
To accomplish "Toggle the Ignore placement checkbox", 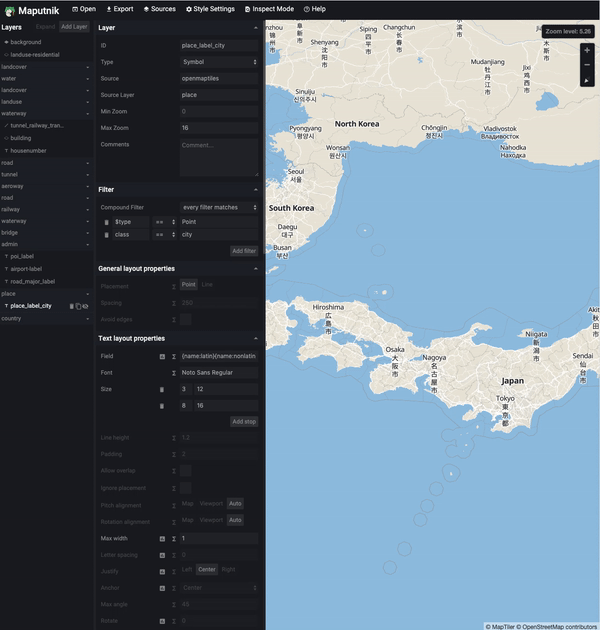I will click(186, 488).
